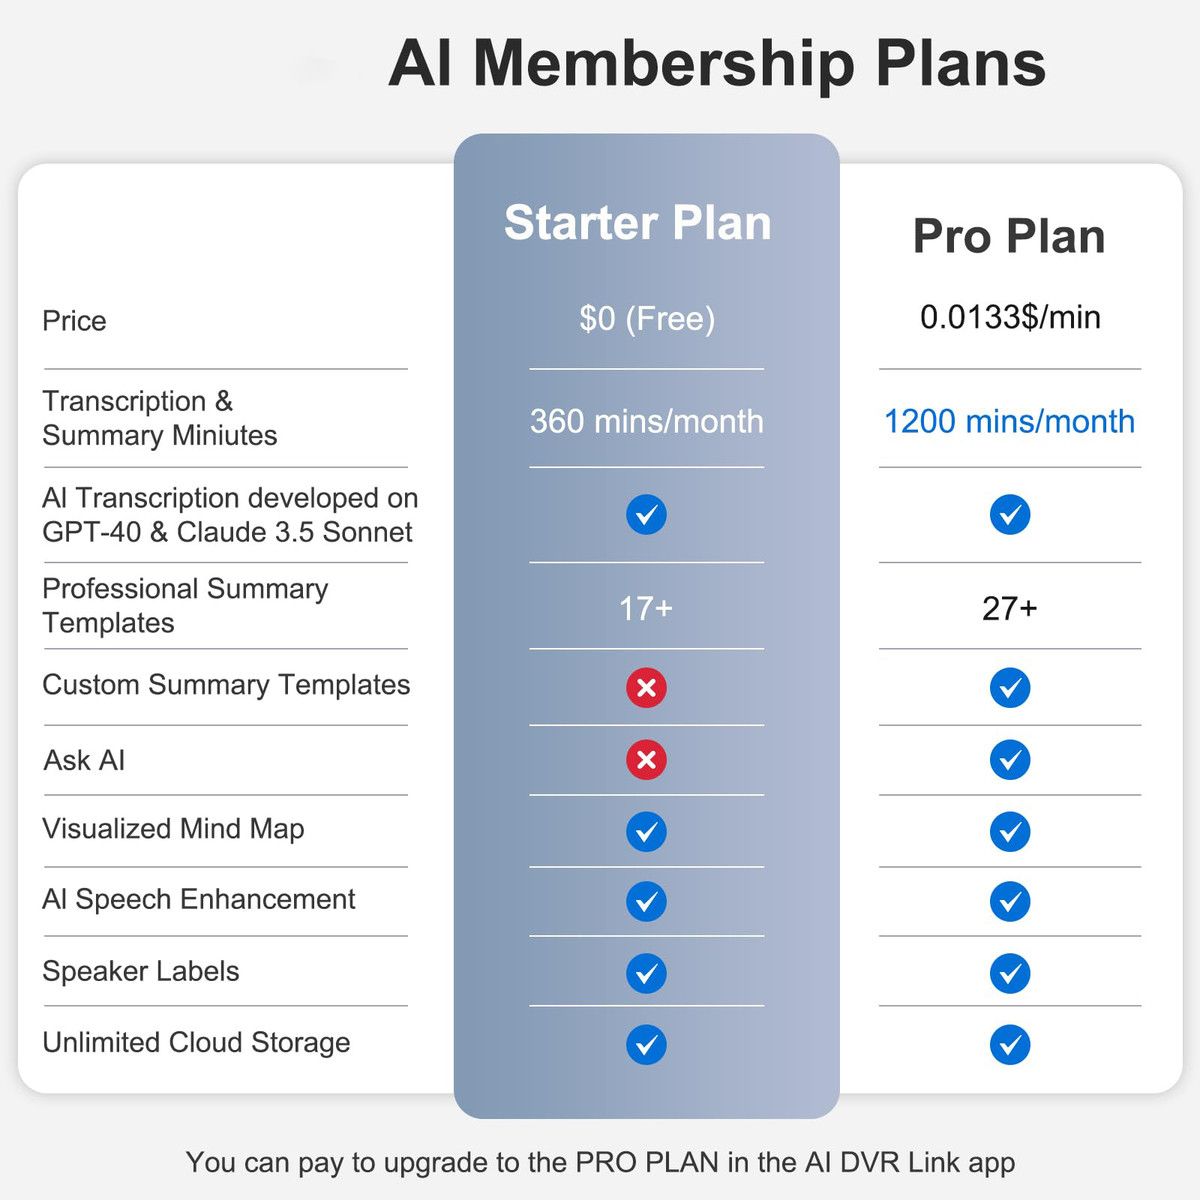Click Starter checkmark for Visualized Mind Map
1200x1200 pixels.
(x=646, y=831)
